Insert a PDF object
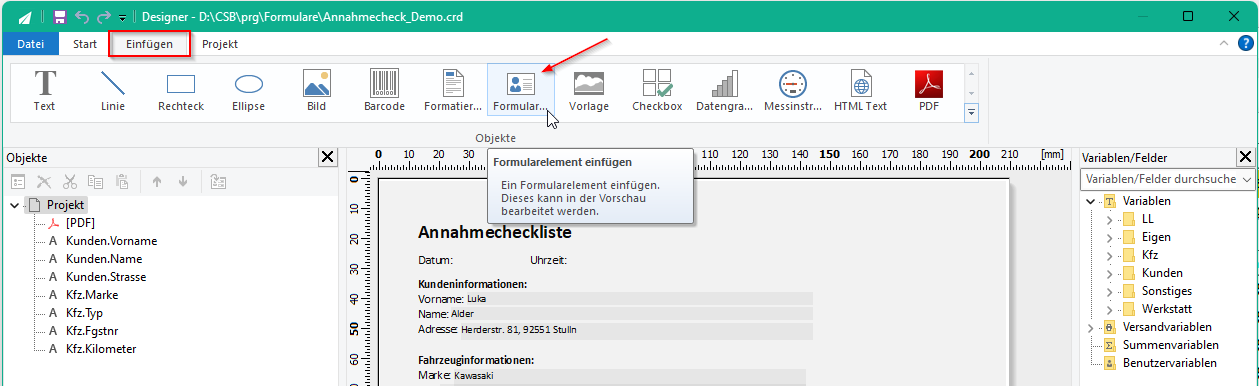This screenshot has width=1259, height=386. [x=929, y=91]
